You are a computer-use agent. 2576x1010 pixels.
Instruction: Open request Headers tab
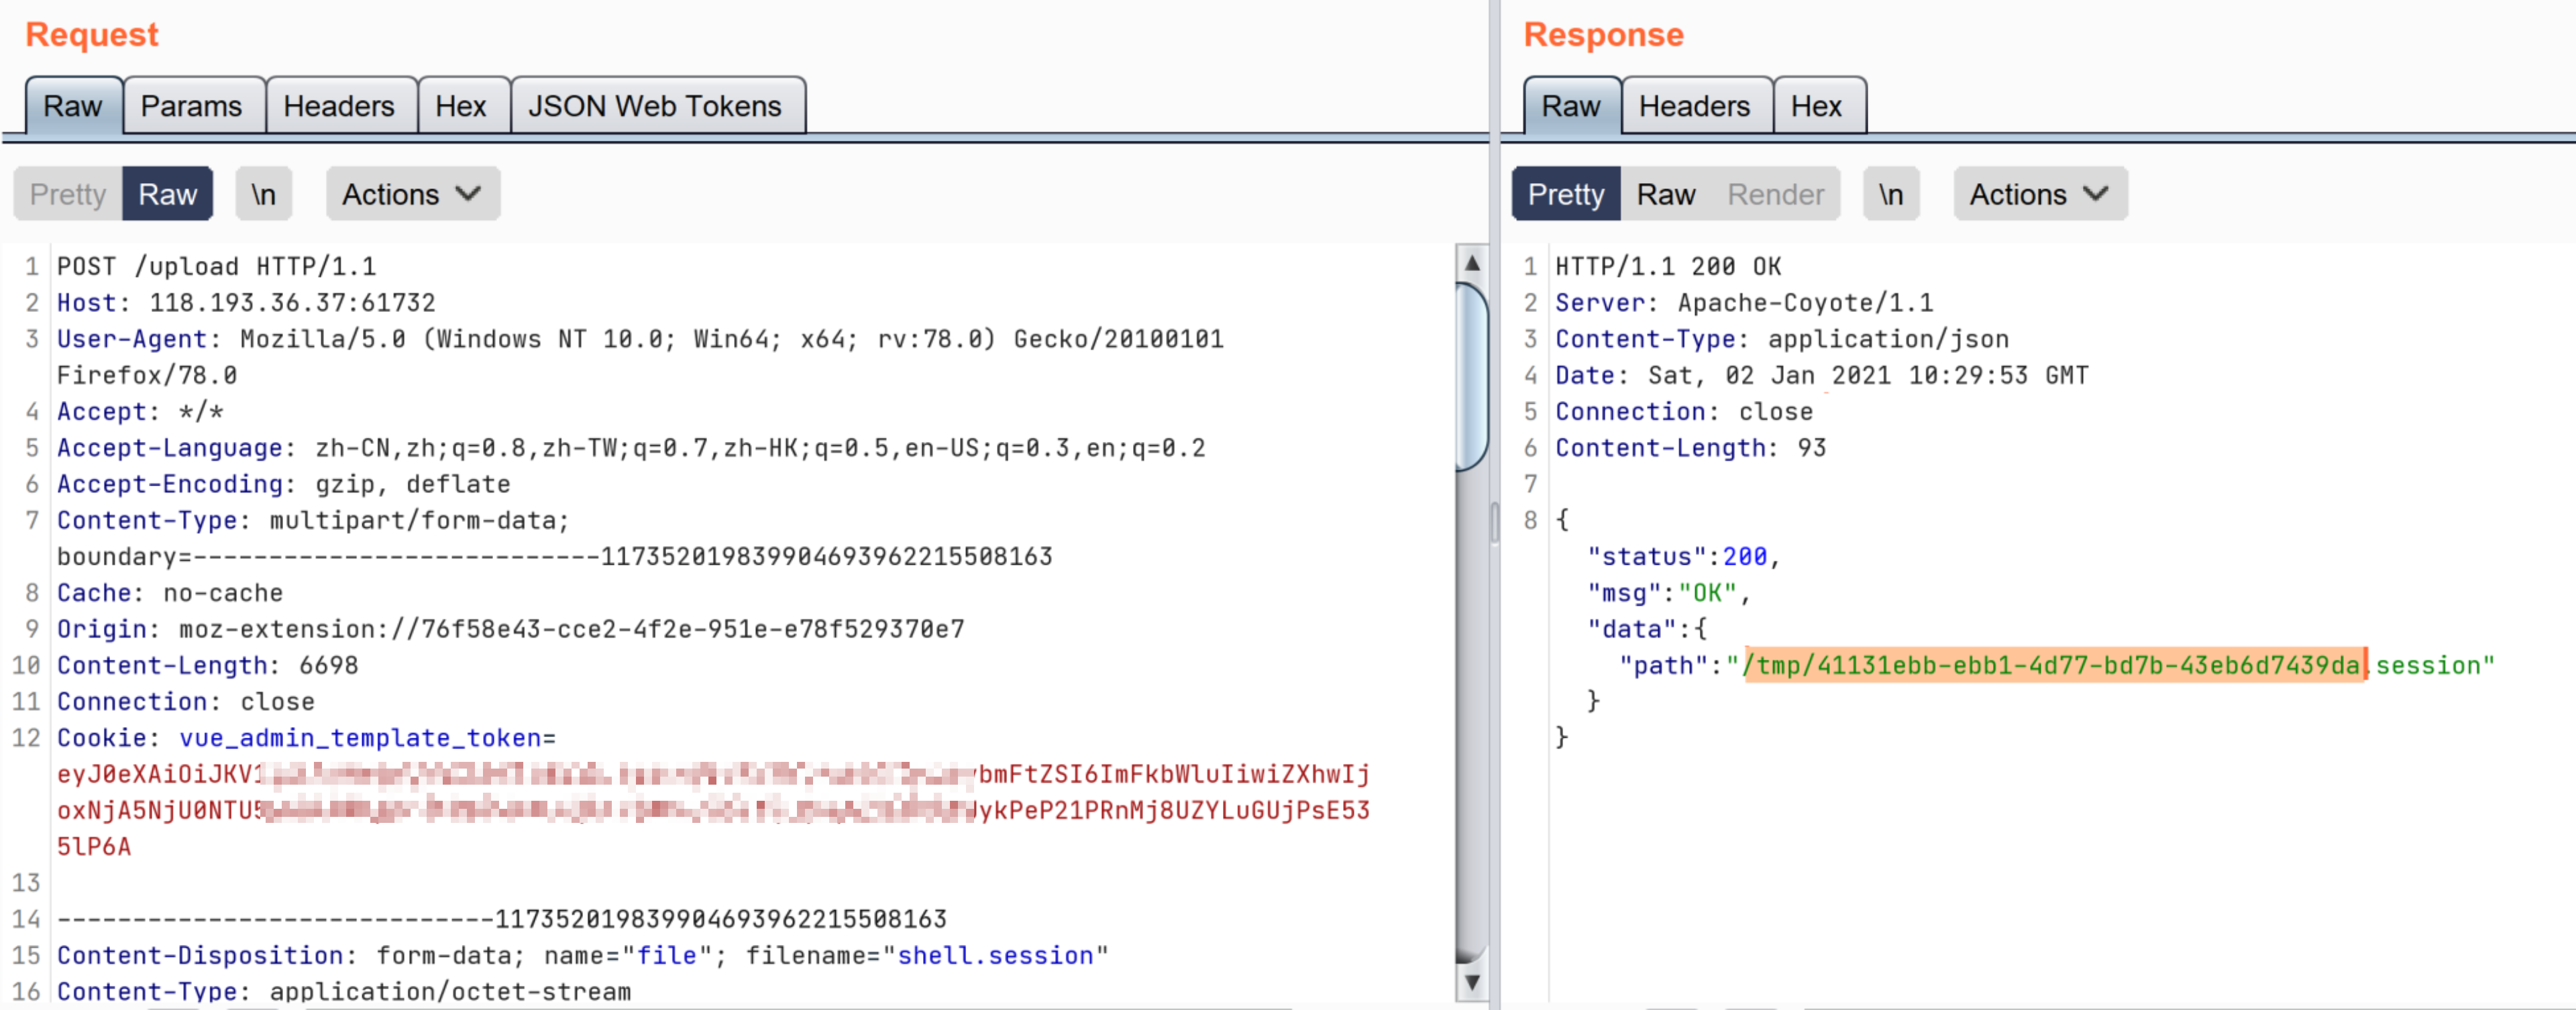point(339,106)
